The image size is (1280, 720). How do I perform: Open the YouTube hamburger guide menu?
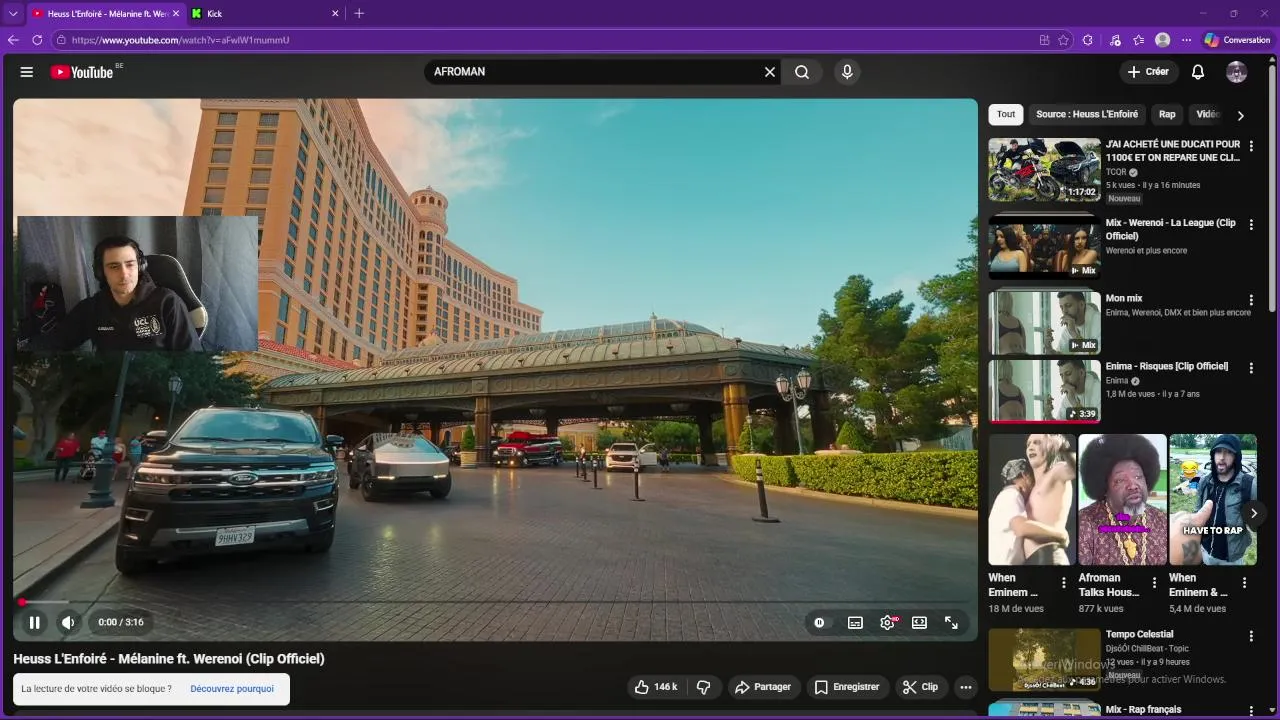tap(27, 72)
